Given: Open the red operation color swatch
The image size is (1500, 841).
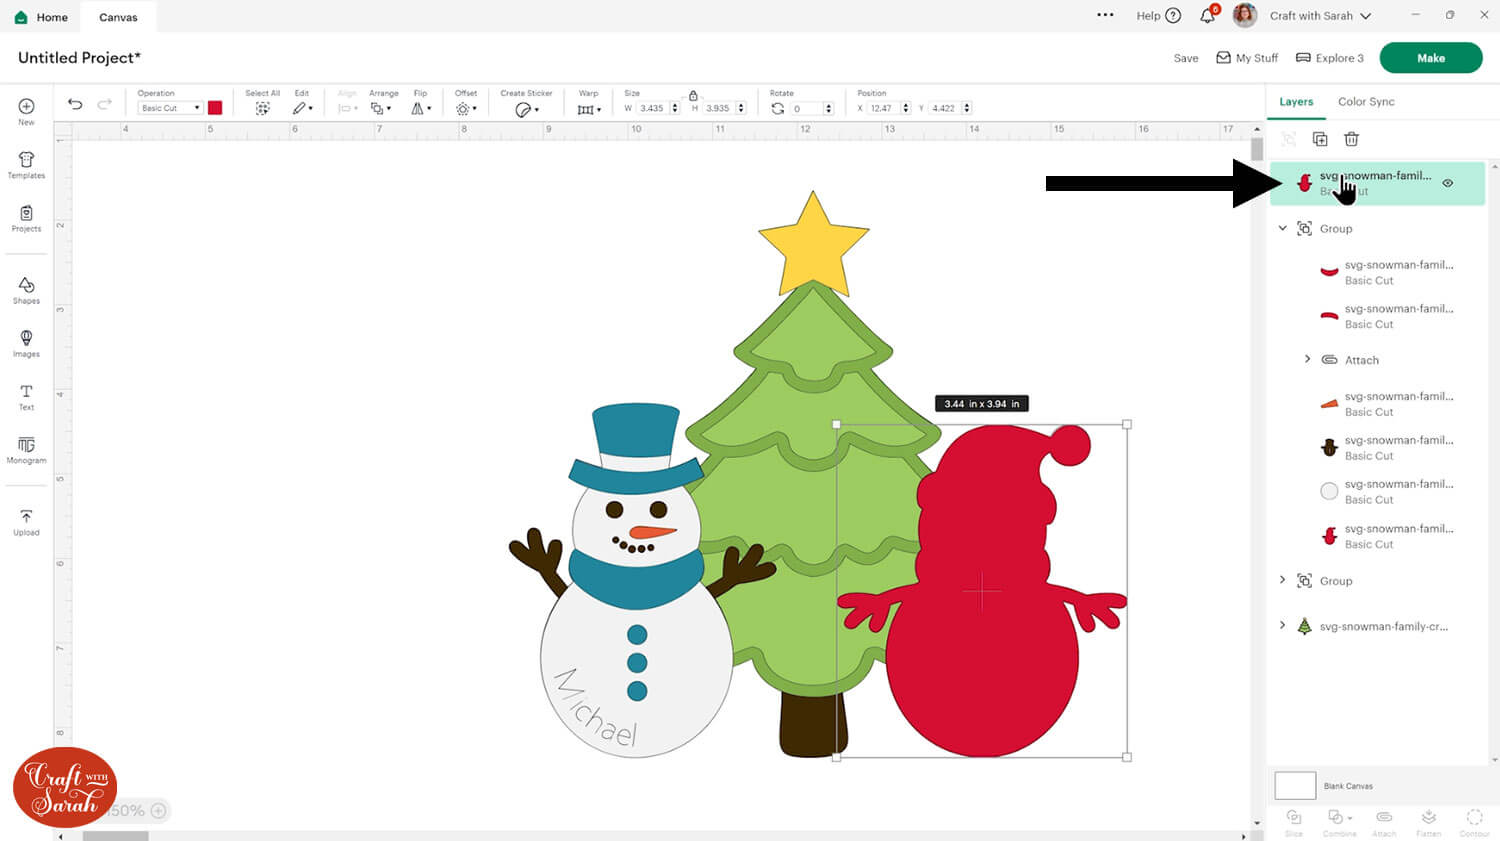Looking at the screenshot, I should (x=215, y=108).
